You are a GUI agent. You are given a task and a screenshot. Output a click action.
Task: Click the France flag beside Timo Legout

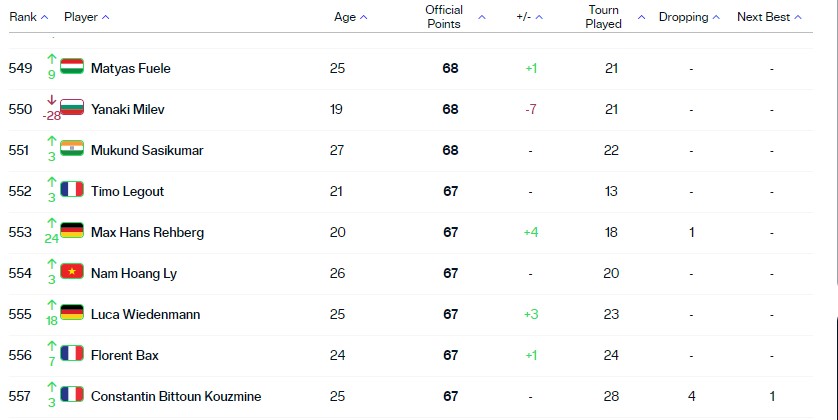click(72, 189)
